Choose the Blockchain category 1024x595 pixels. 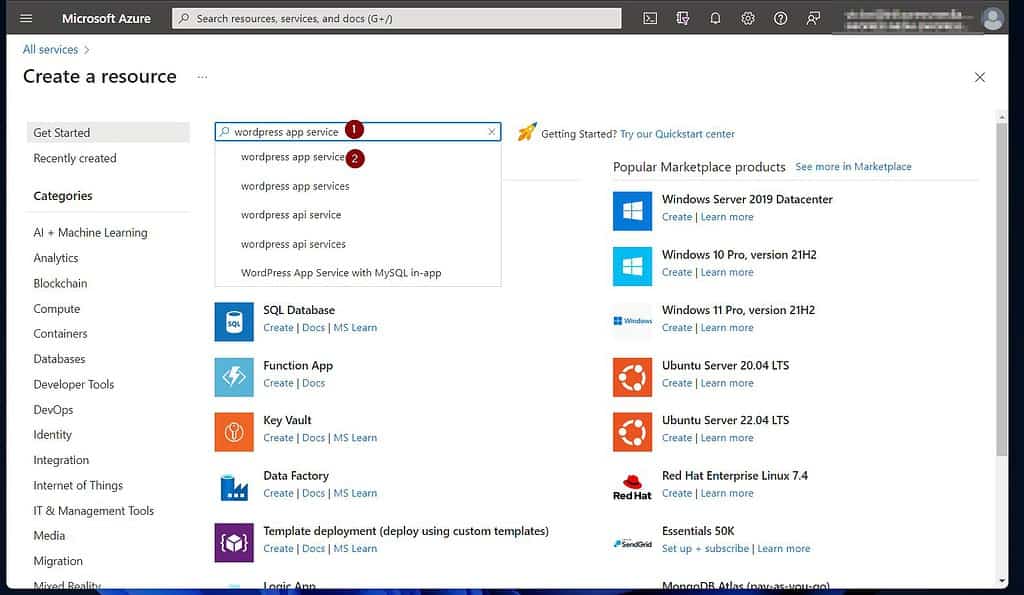point(60,283)
